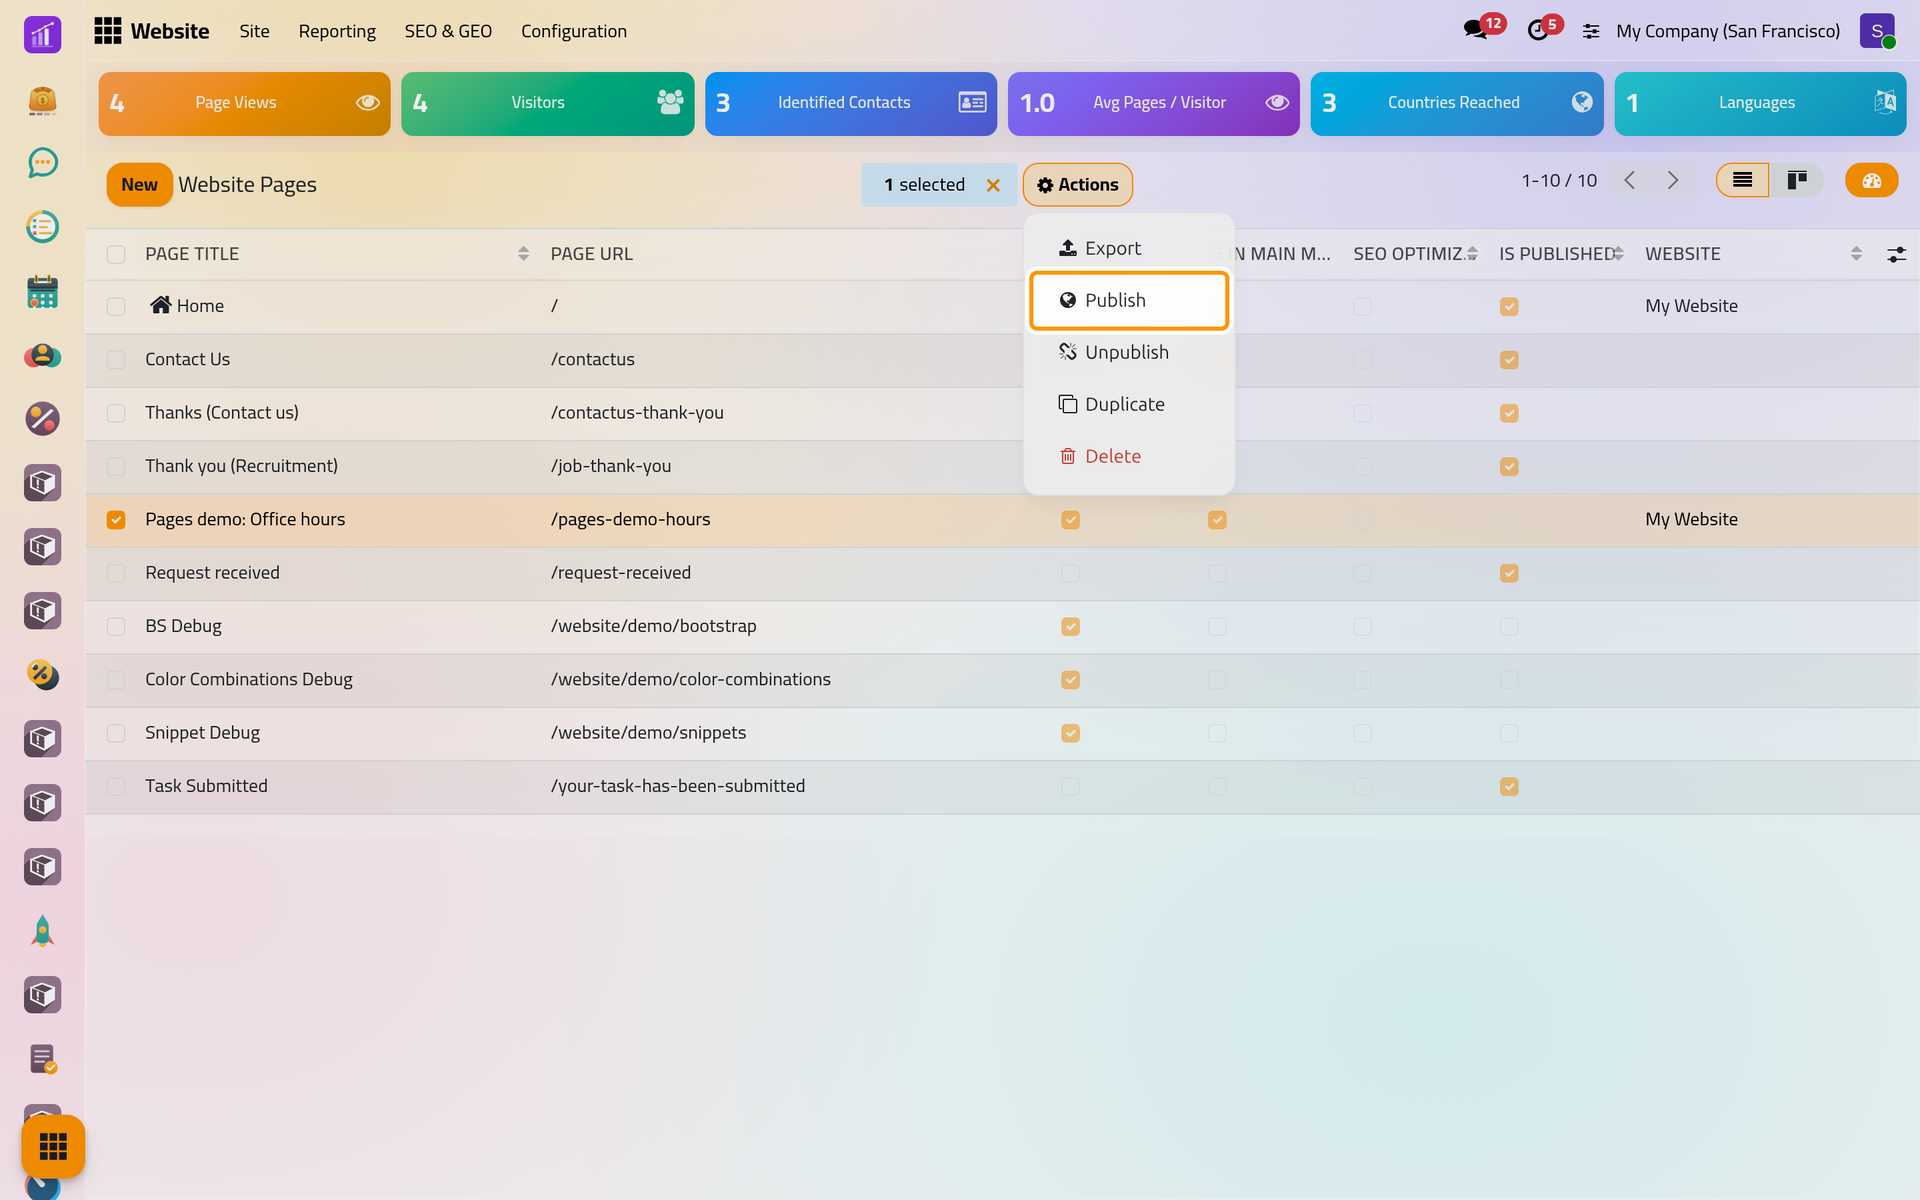Open the Visitors card people icon

(670, 102)
